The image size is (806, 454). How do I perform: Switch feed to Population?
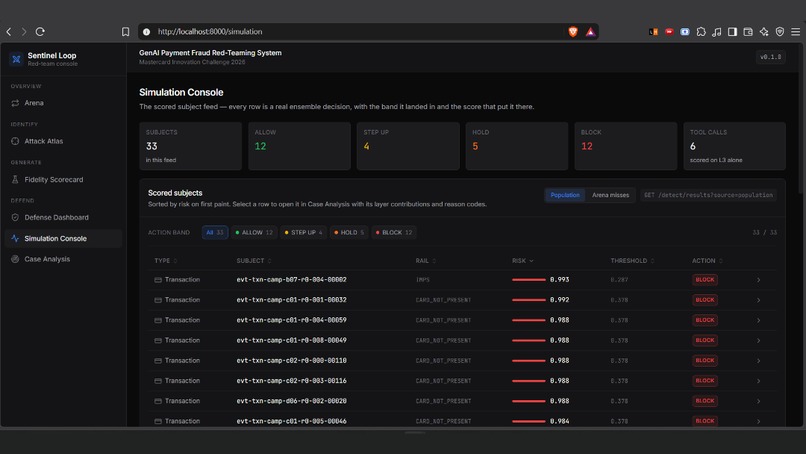[x=565, y=195]
